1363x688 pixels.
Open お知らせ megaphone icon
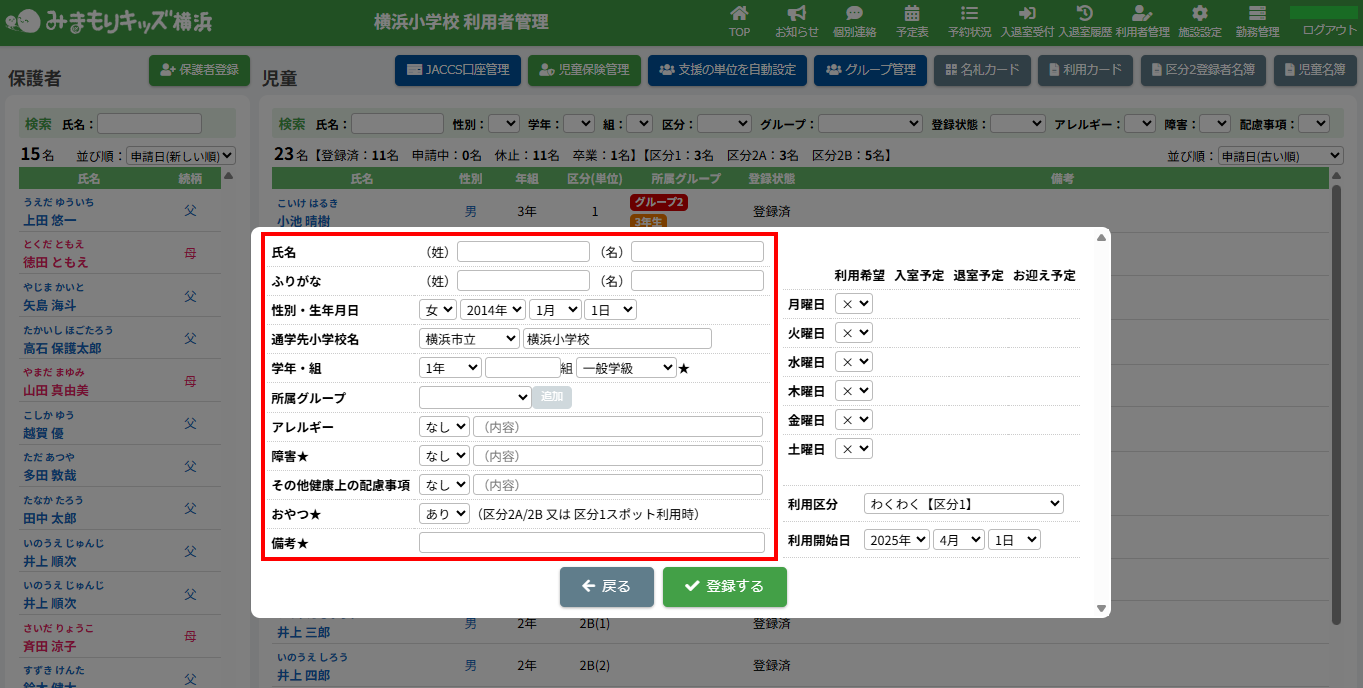(796, 14)
